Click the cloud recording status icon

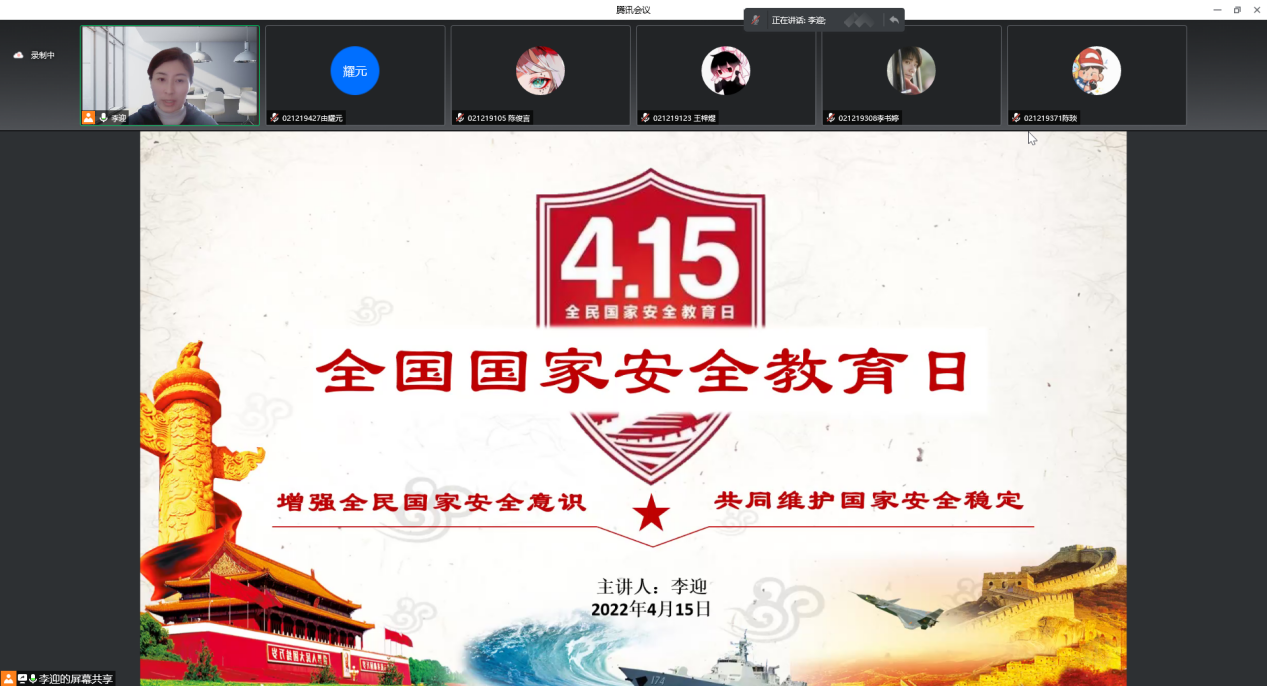click(18, 55)
